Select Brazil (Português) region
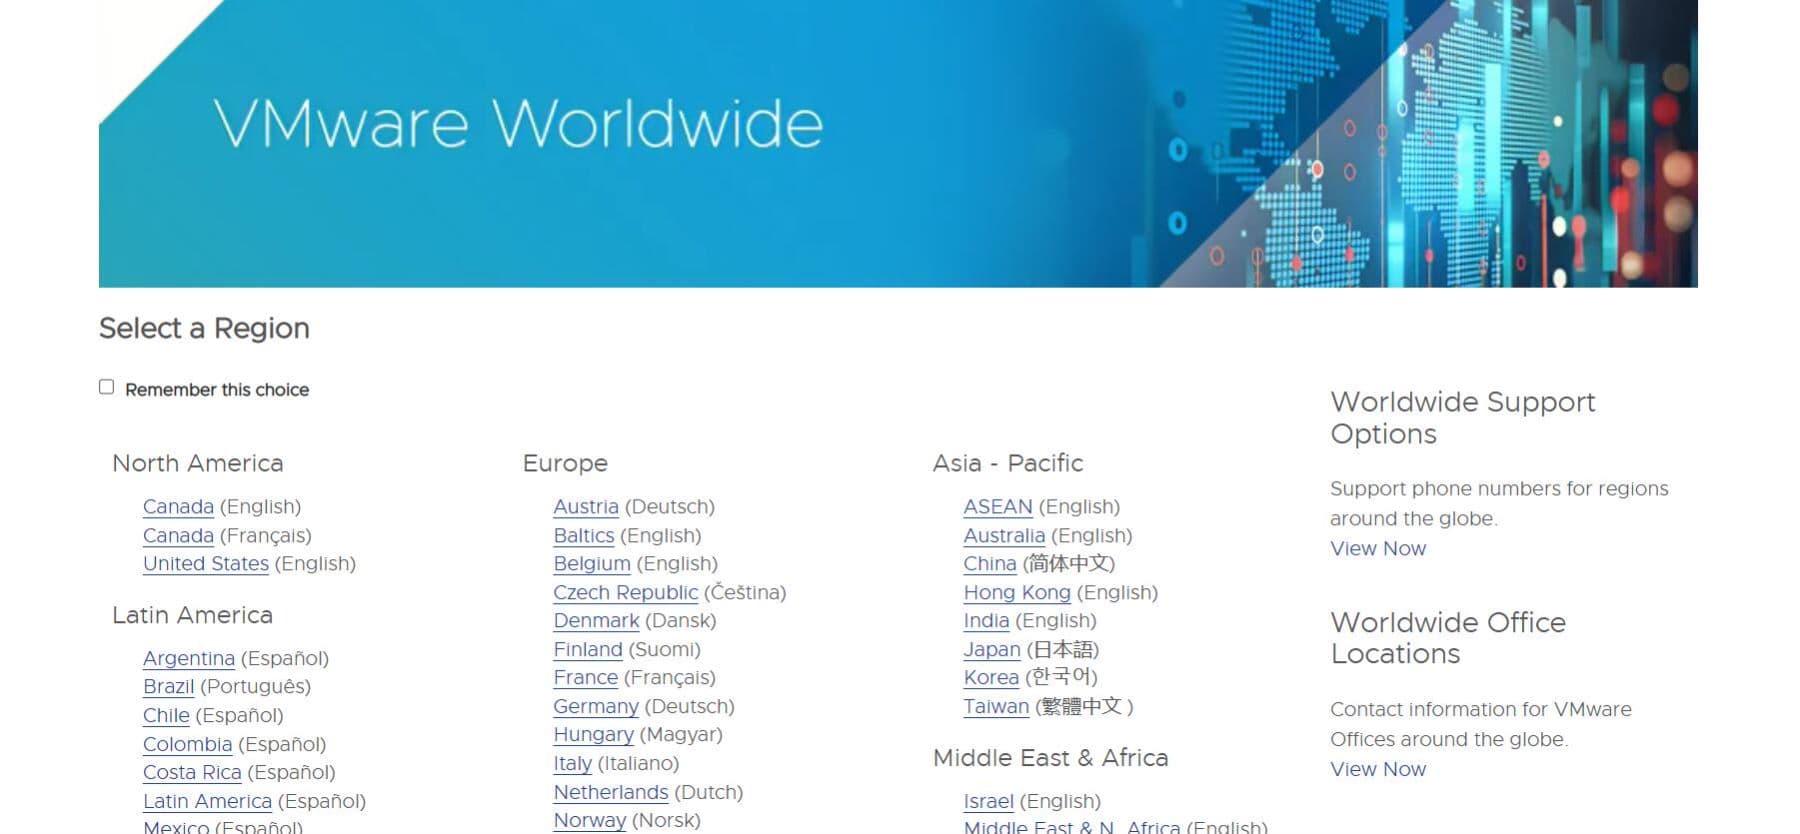 pos(168,687)
